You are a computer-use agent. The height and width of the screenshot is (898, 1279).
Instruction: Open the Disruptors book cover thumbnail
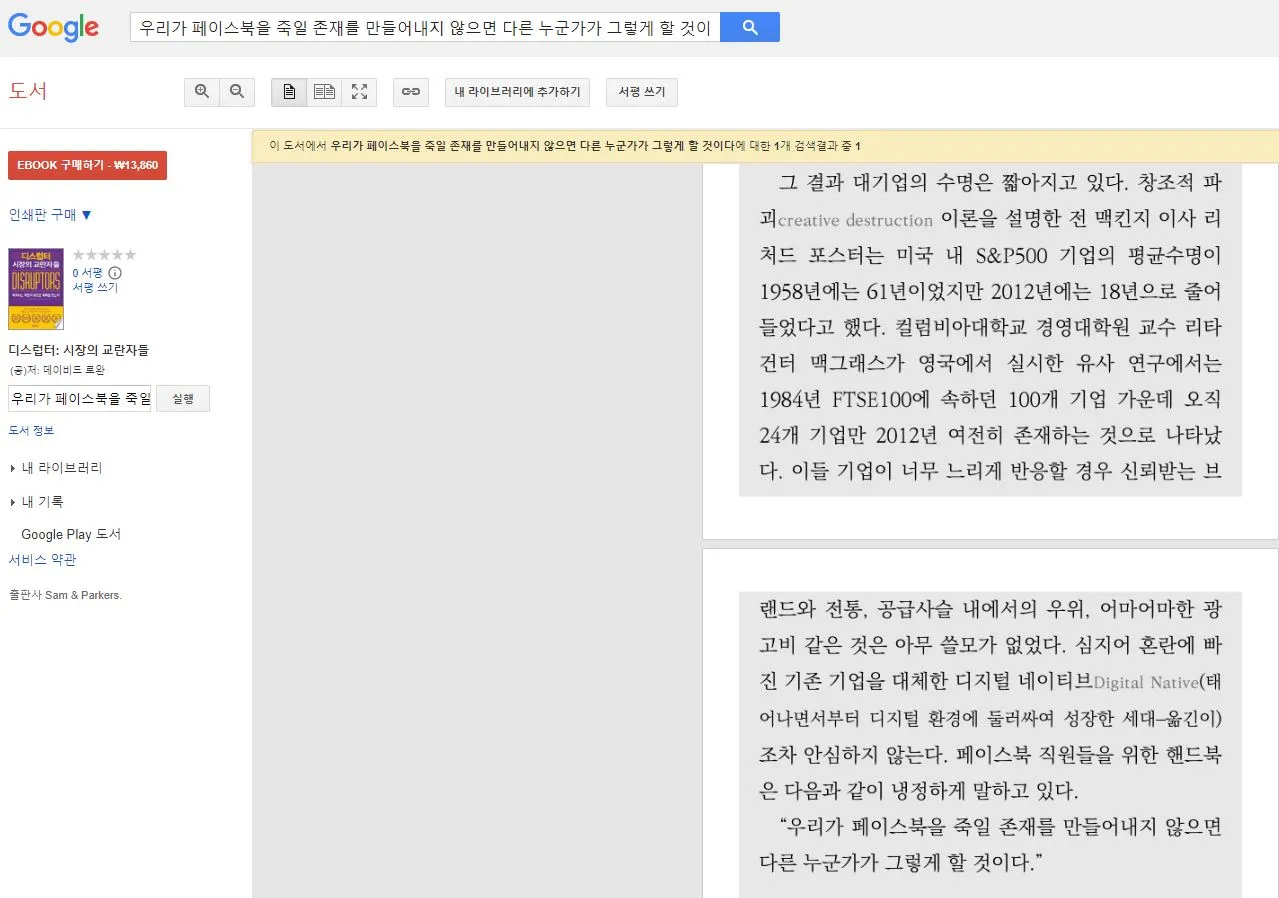point(36,289)
